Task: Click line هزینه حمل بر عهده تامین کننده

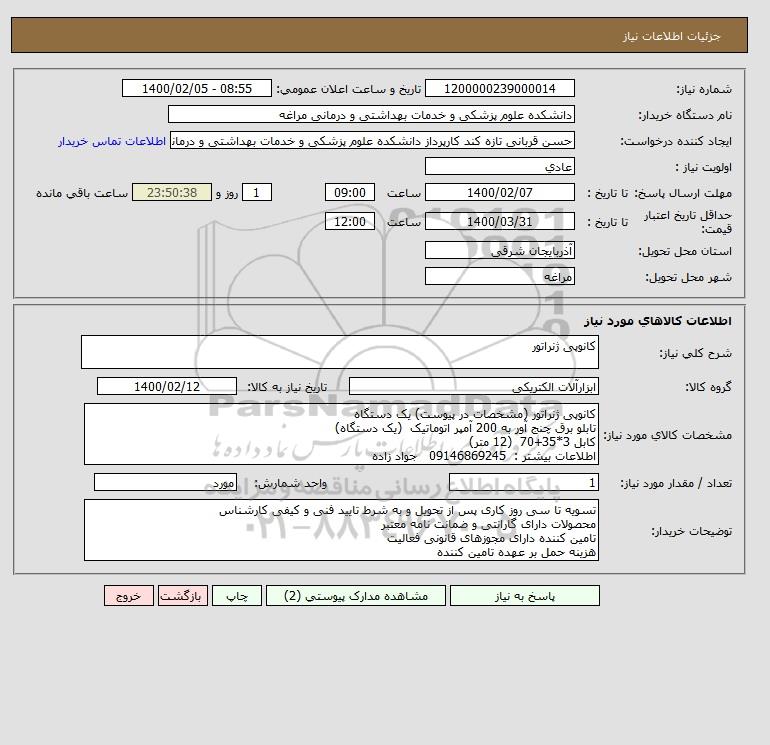Action: [517, 552]
